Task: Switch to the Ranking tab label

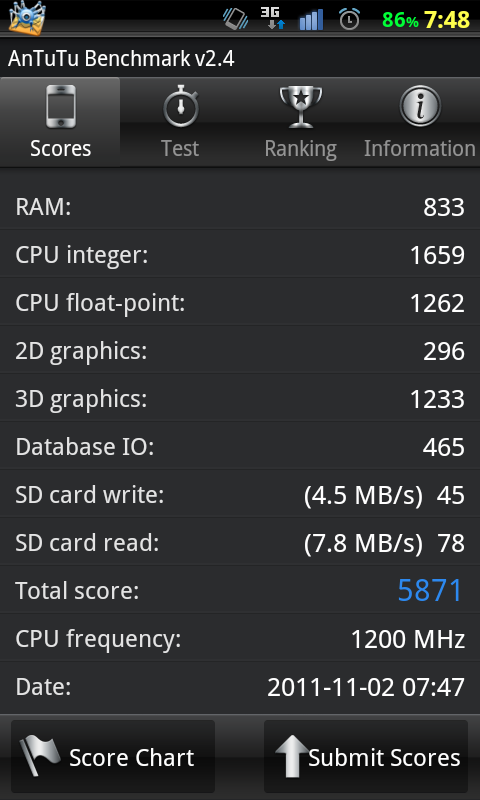Action: click(300, 149)
